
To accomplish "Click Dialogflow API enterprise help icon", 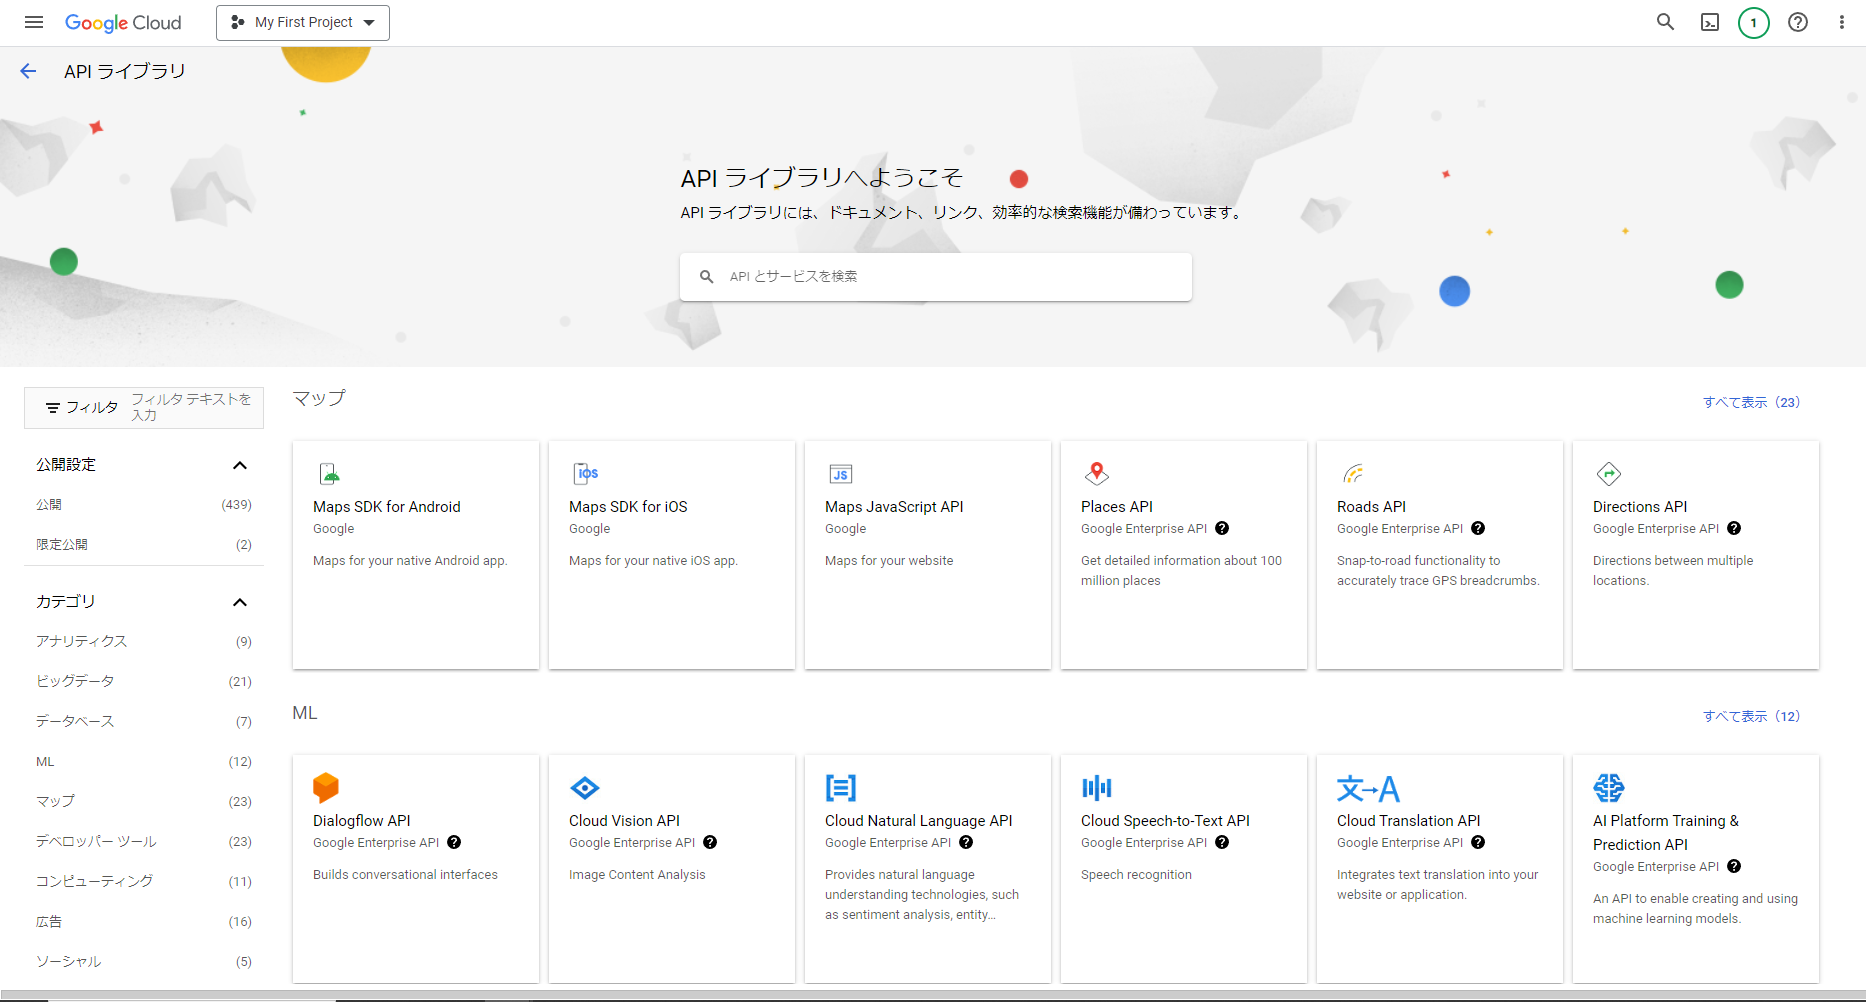I will [x=454, y=842].
